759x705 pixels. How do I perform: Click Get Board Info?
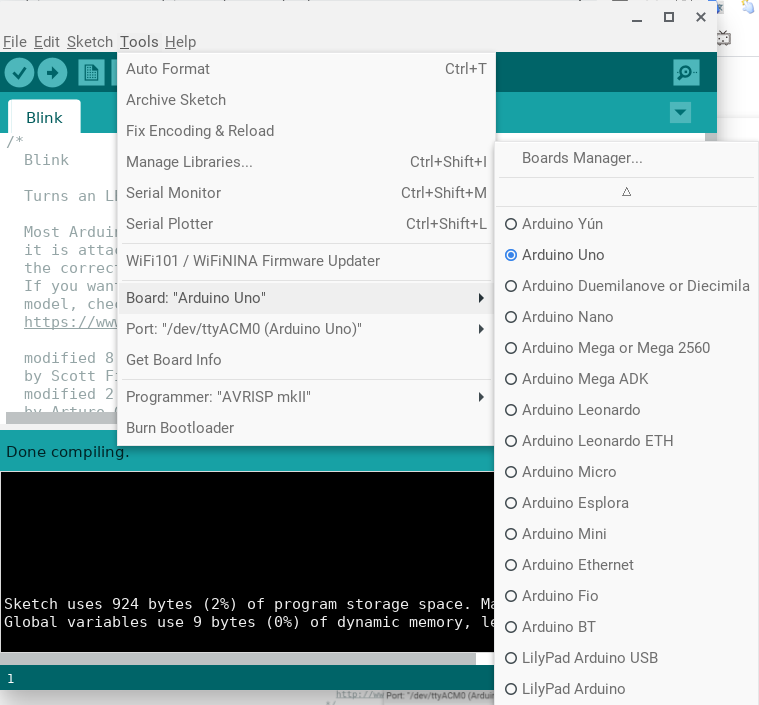tap(306, 360)
